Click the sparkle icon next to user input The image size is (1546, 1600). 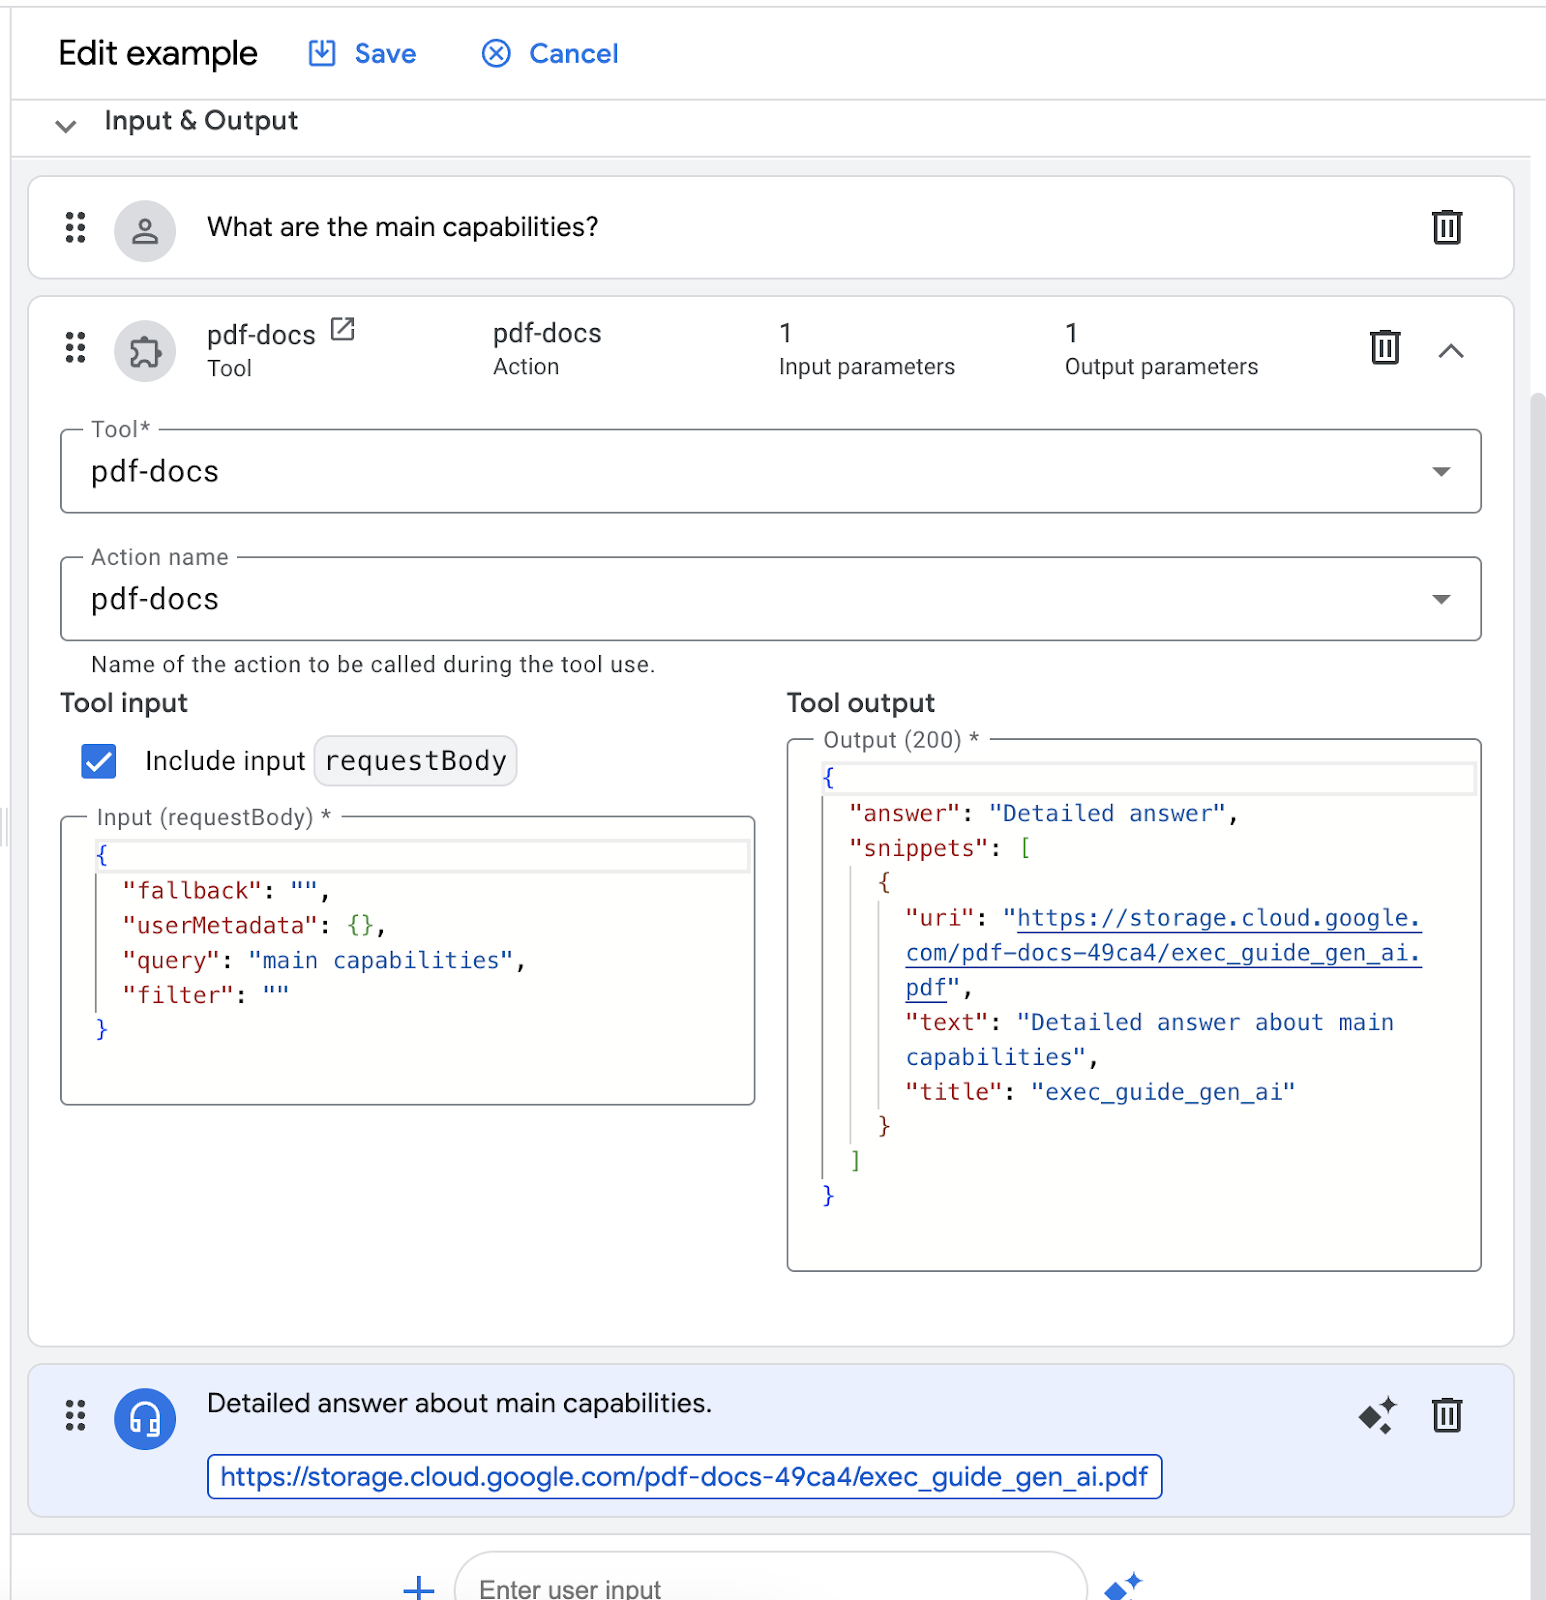[1123, 1586]
